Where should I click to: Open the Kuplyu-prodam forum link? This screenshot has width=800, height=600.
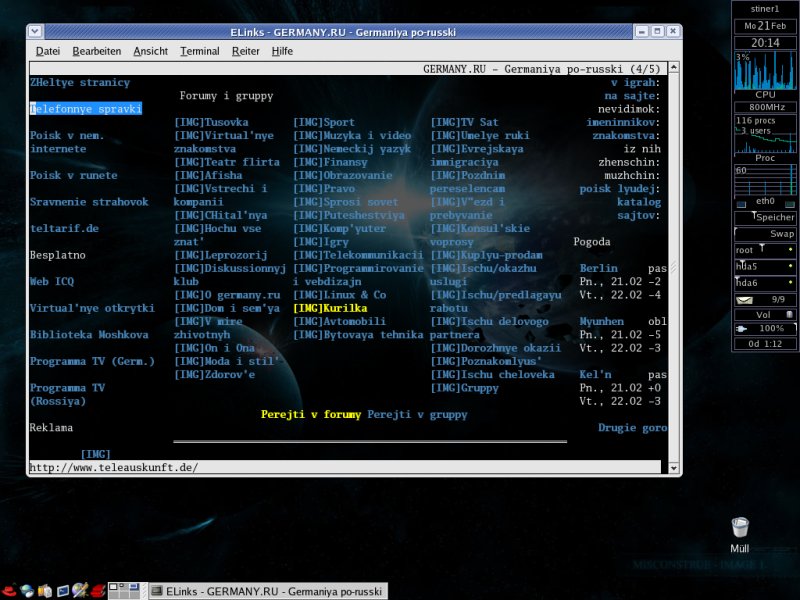[x=486, y=255]
